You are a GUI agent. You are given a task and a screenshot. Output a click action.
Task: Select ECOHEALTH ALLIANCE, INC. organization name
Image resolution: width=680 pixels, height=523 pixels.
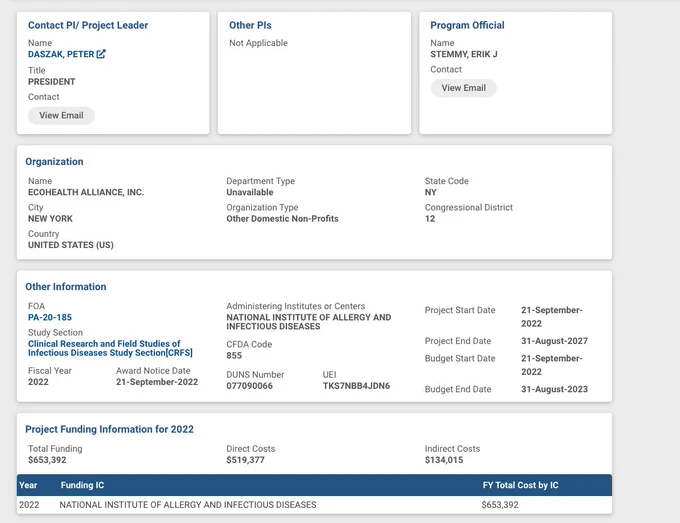coord(86,192)
